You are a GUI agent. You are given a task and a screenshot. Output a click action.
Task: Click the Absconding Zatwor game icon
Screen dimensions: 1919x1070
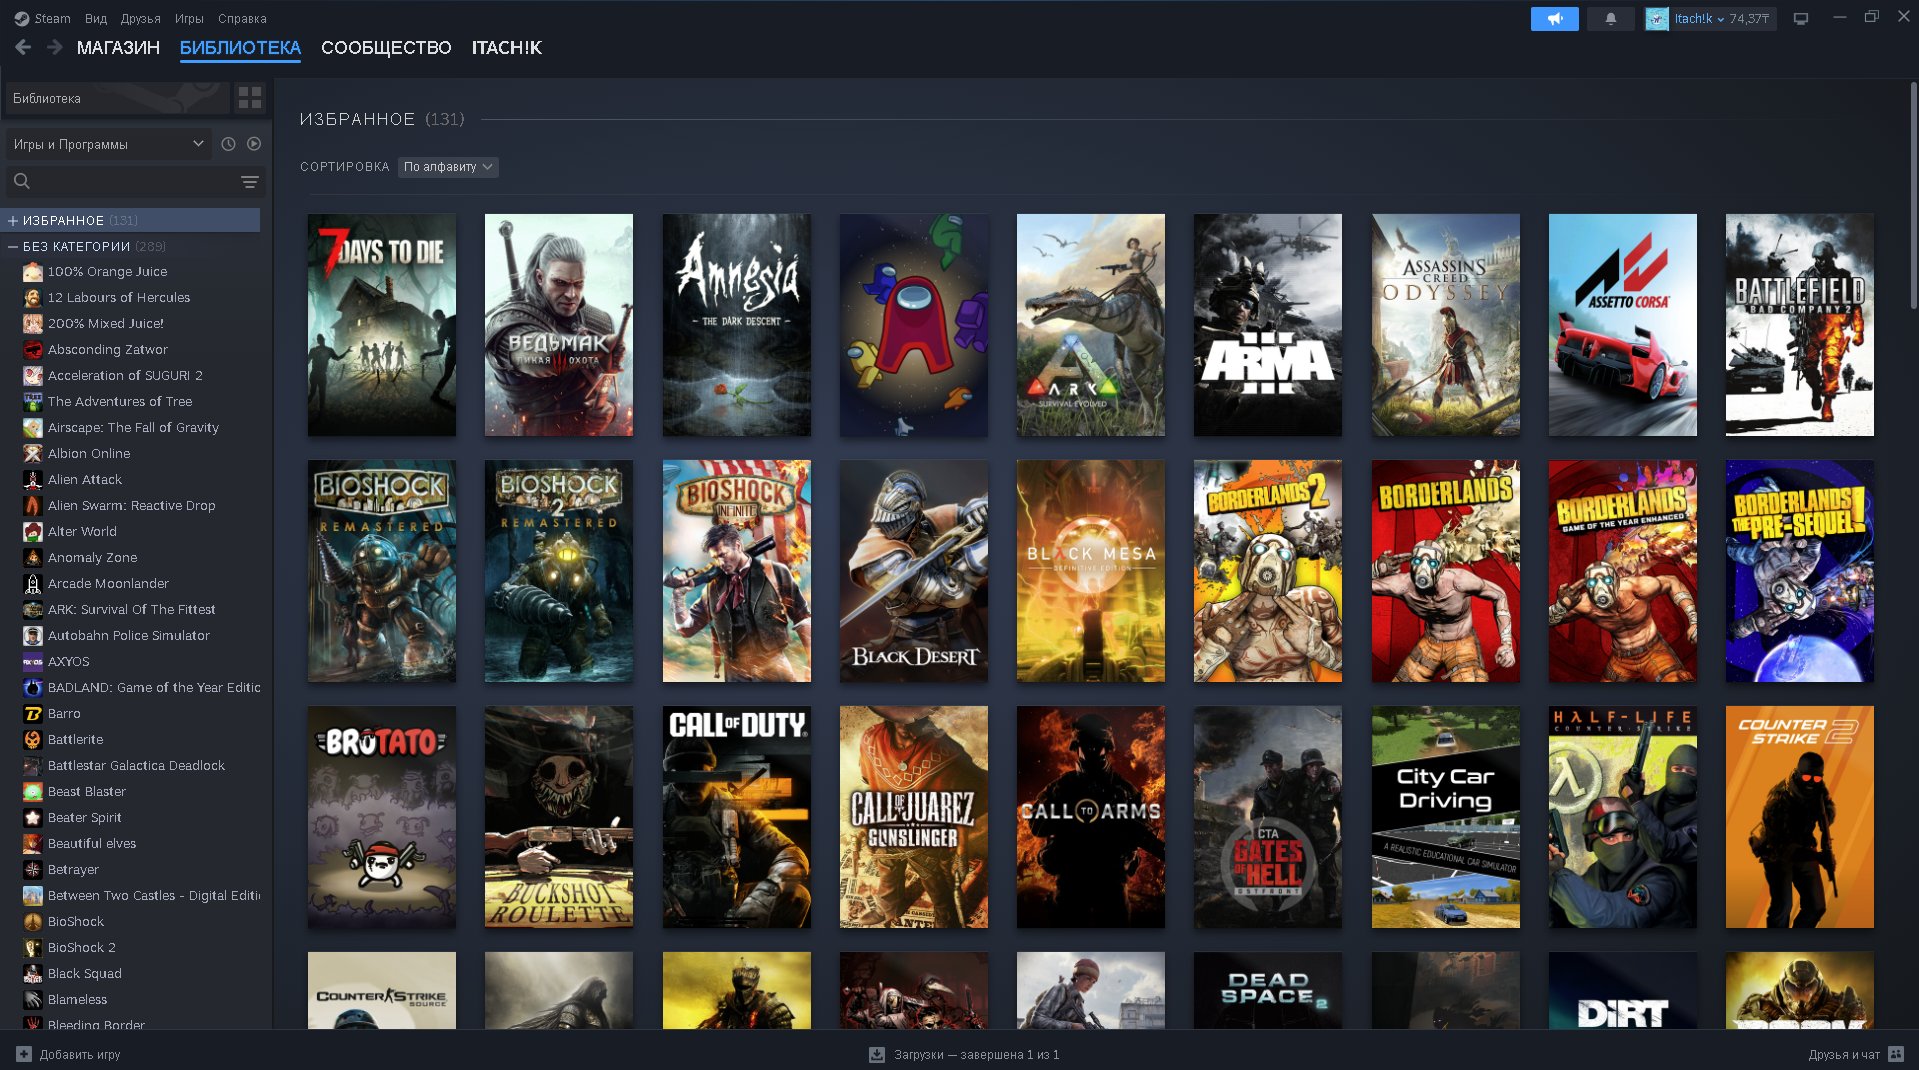point(33,349)
